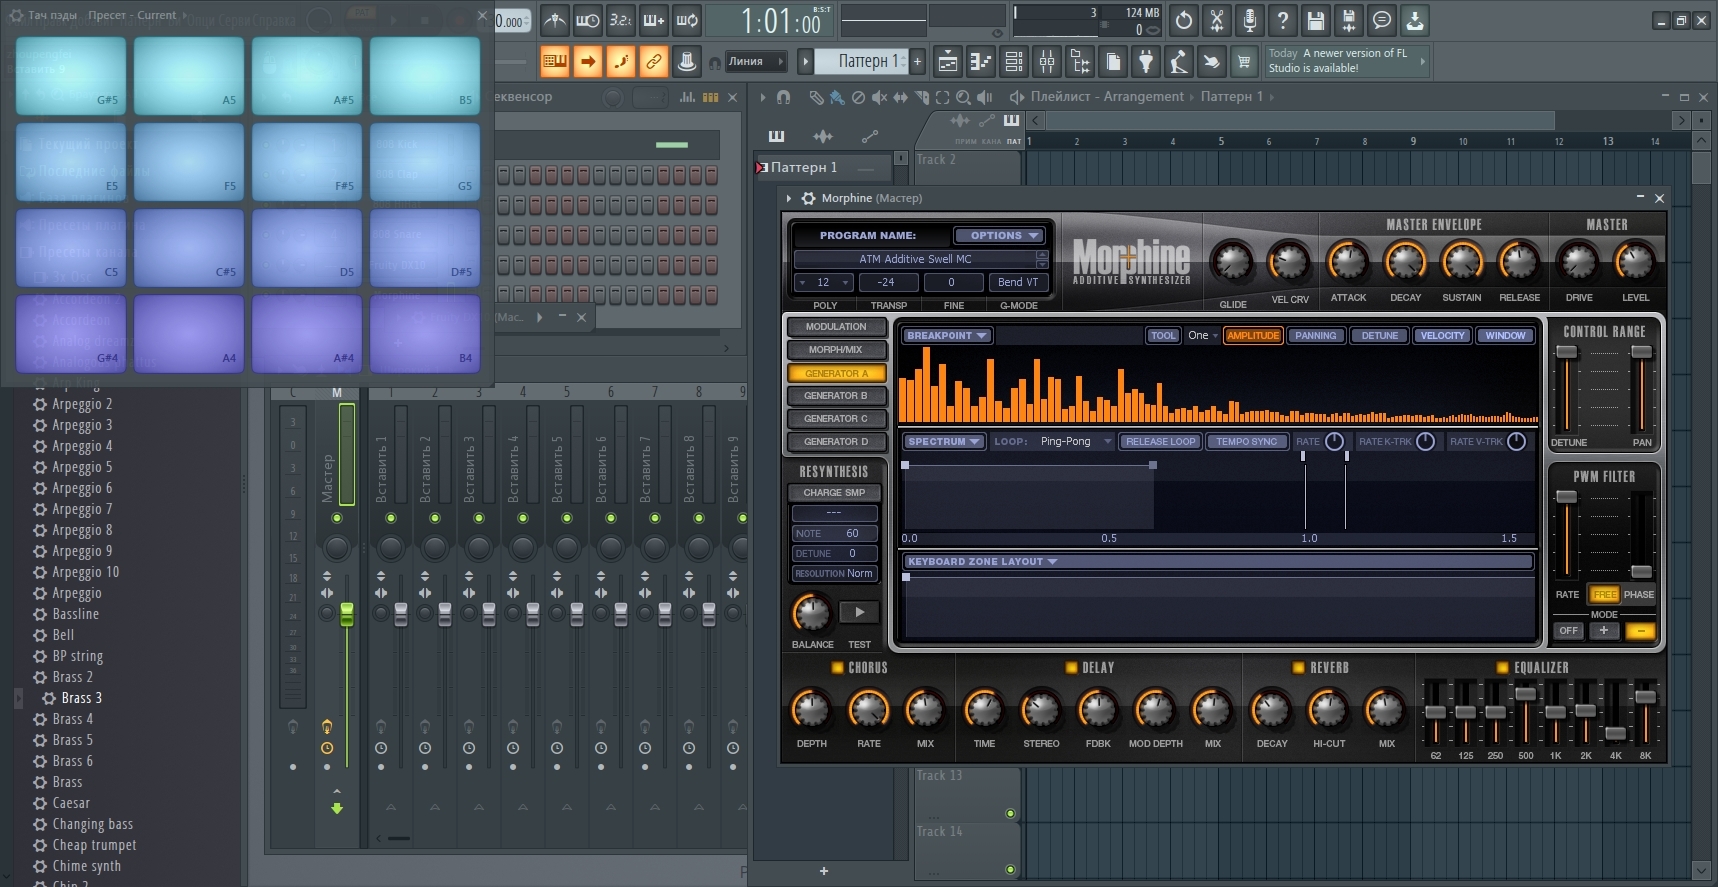
Task: Toggle Master mixer track enable LED
Action: [x=337, y=518]
